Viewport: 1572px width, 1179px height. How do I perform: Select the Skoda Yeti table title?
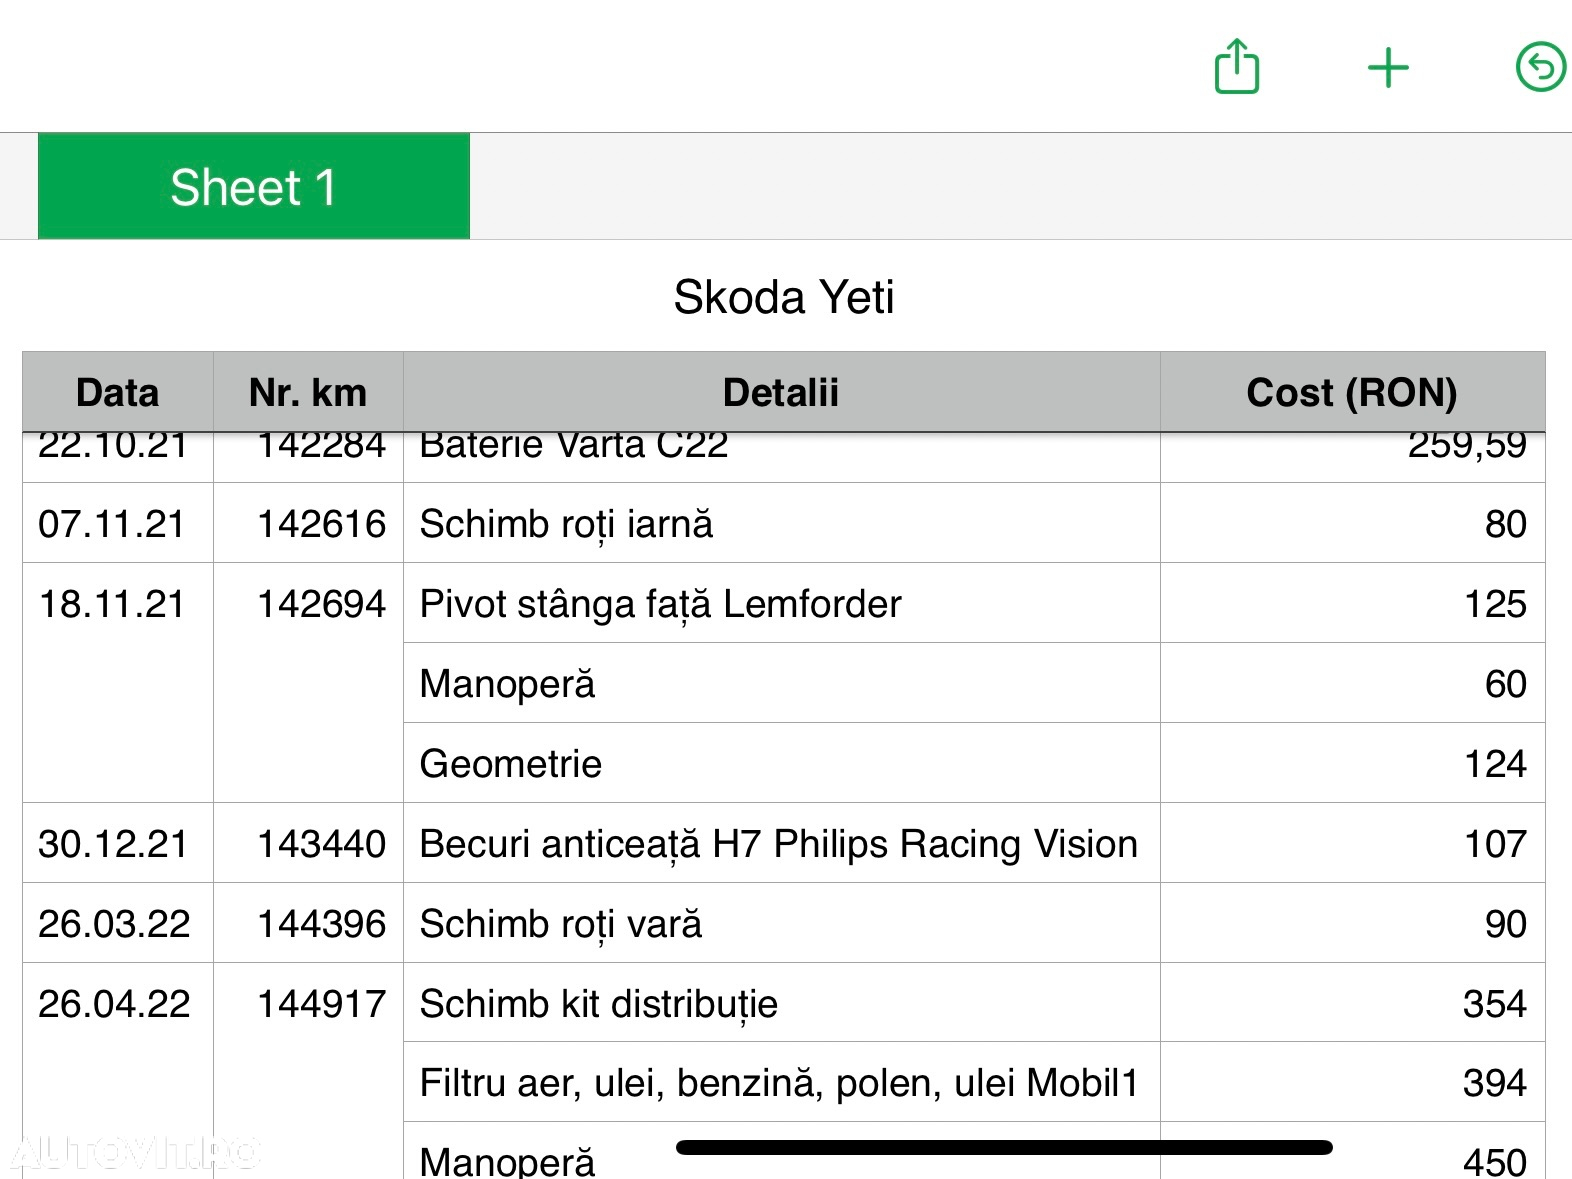tap(784, 297)
